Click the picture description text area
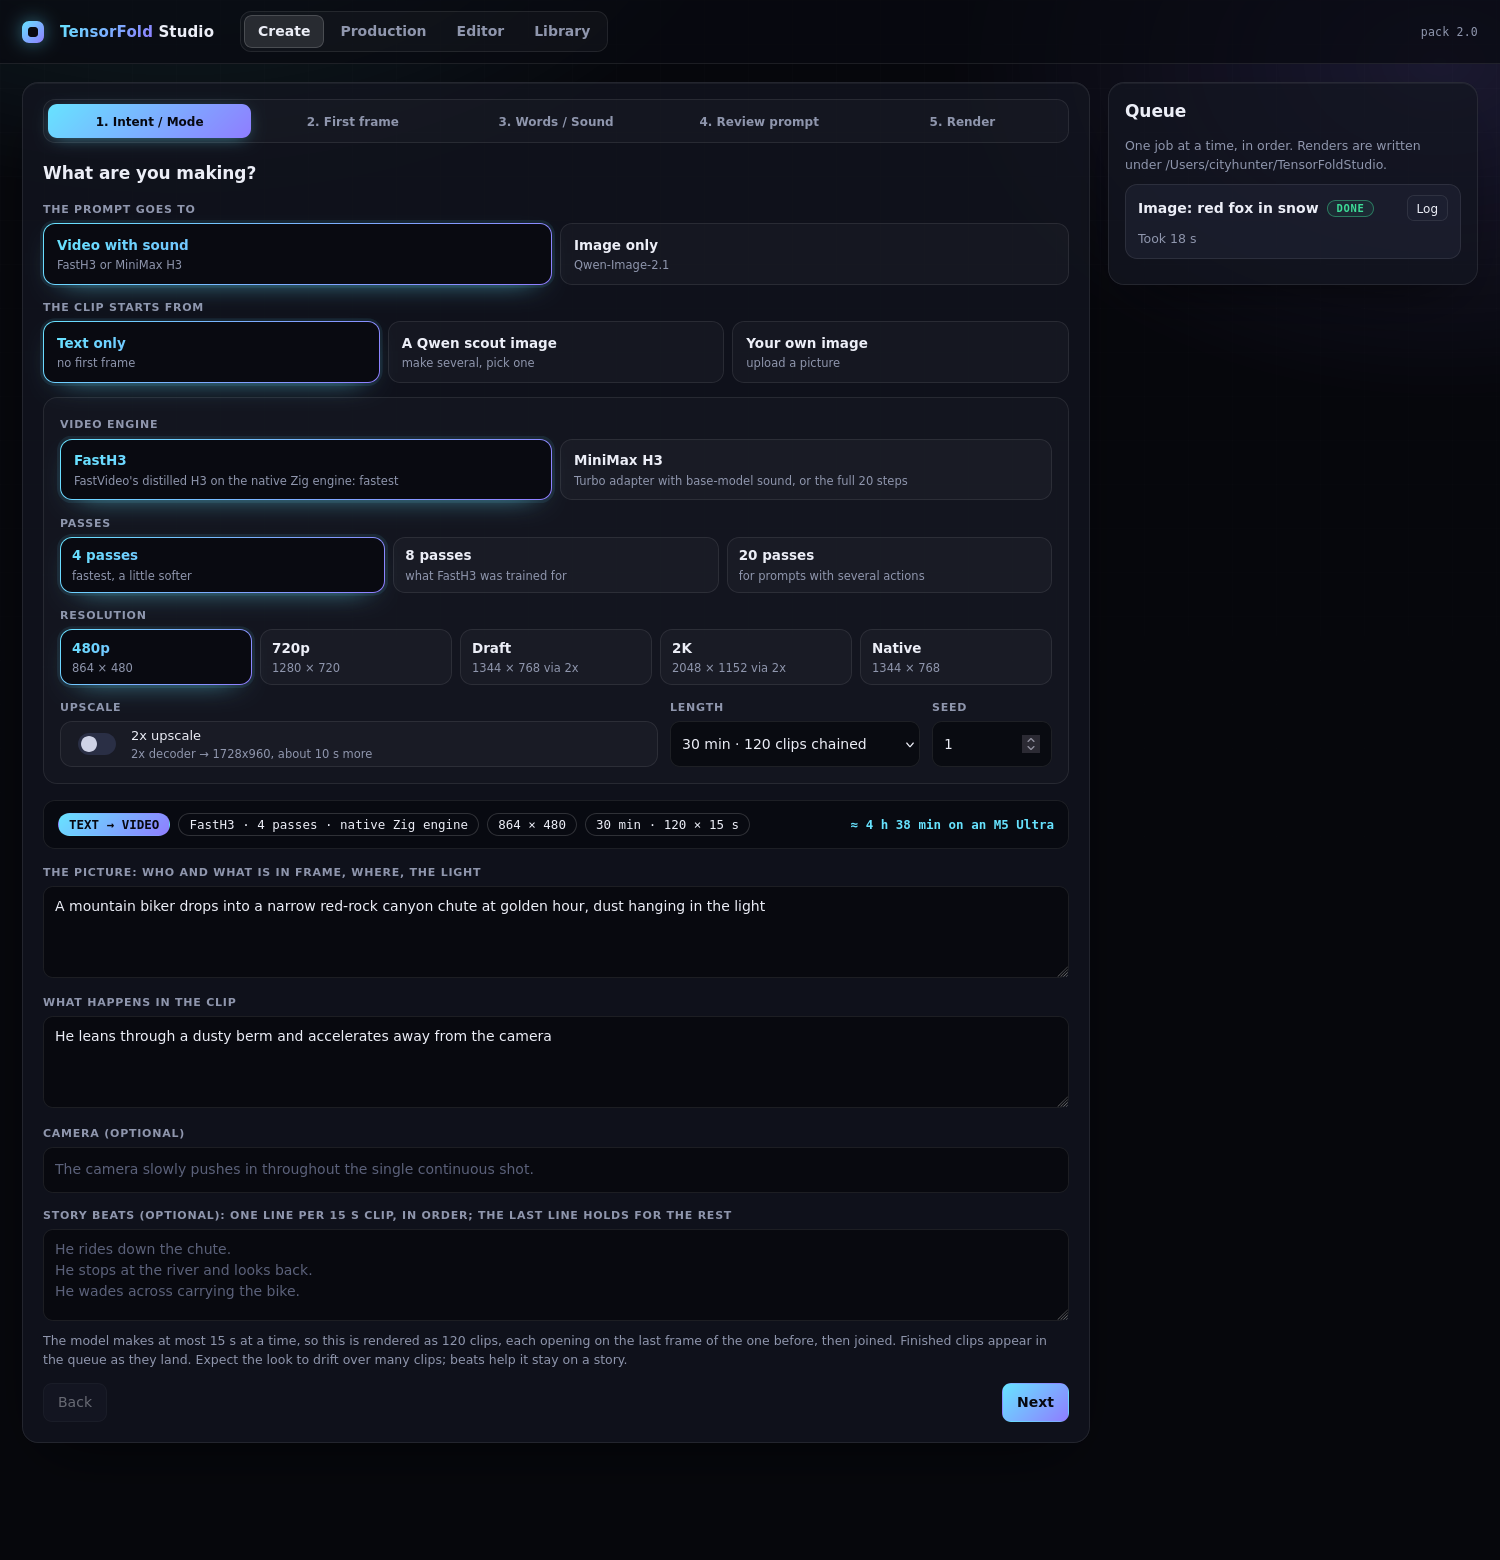This screenshot has width=1500, height=1560. click(x=556, y=932)
